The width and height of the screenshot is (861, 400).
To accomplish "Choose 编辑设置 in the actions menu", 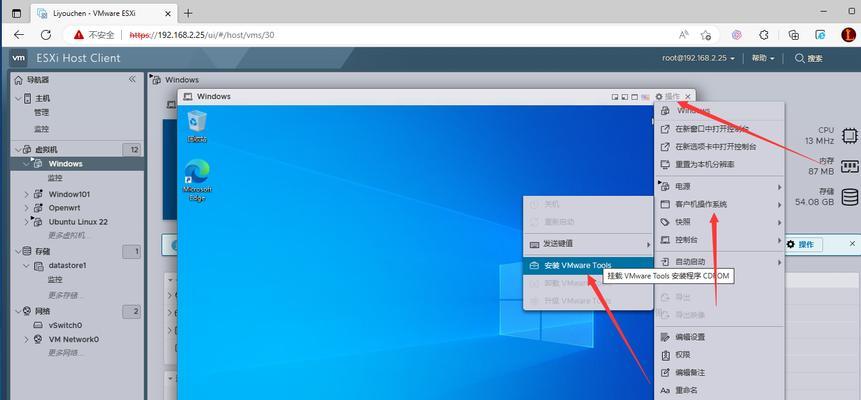I will pos(720,337).
